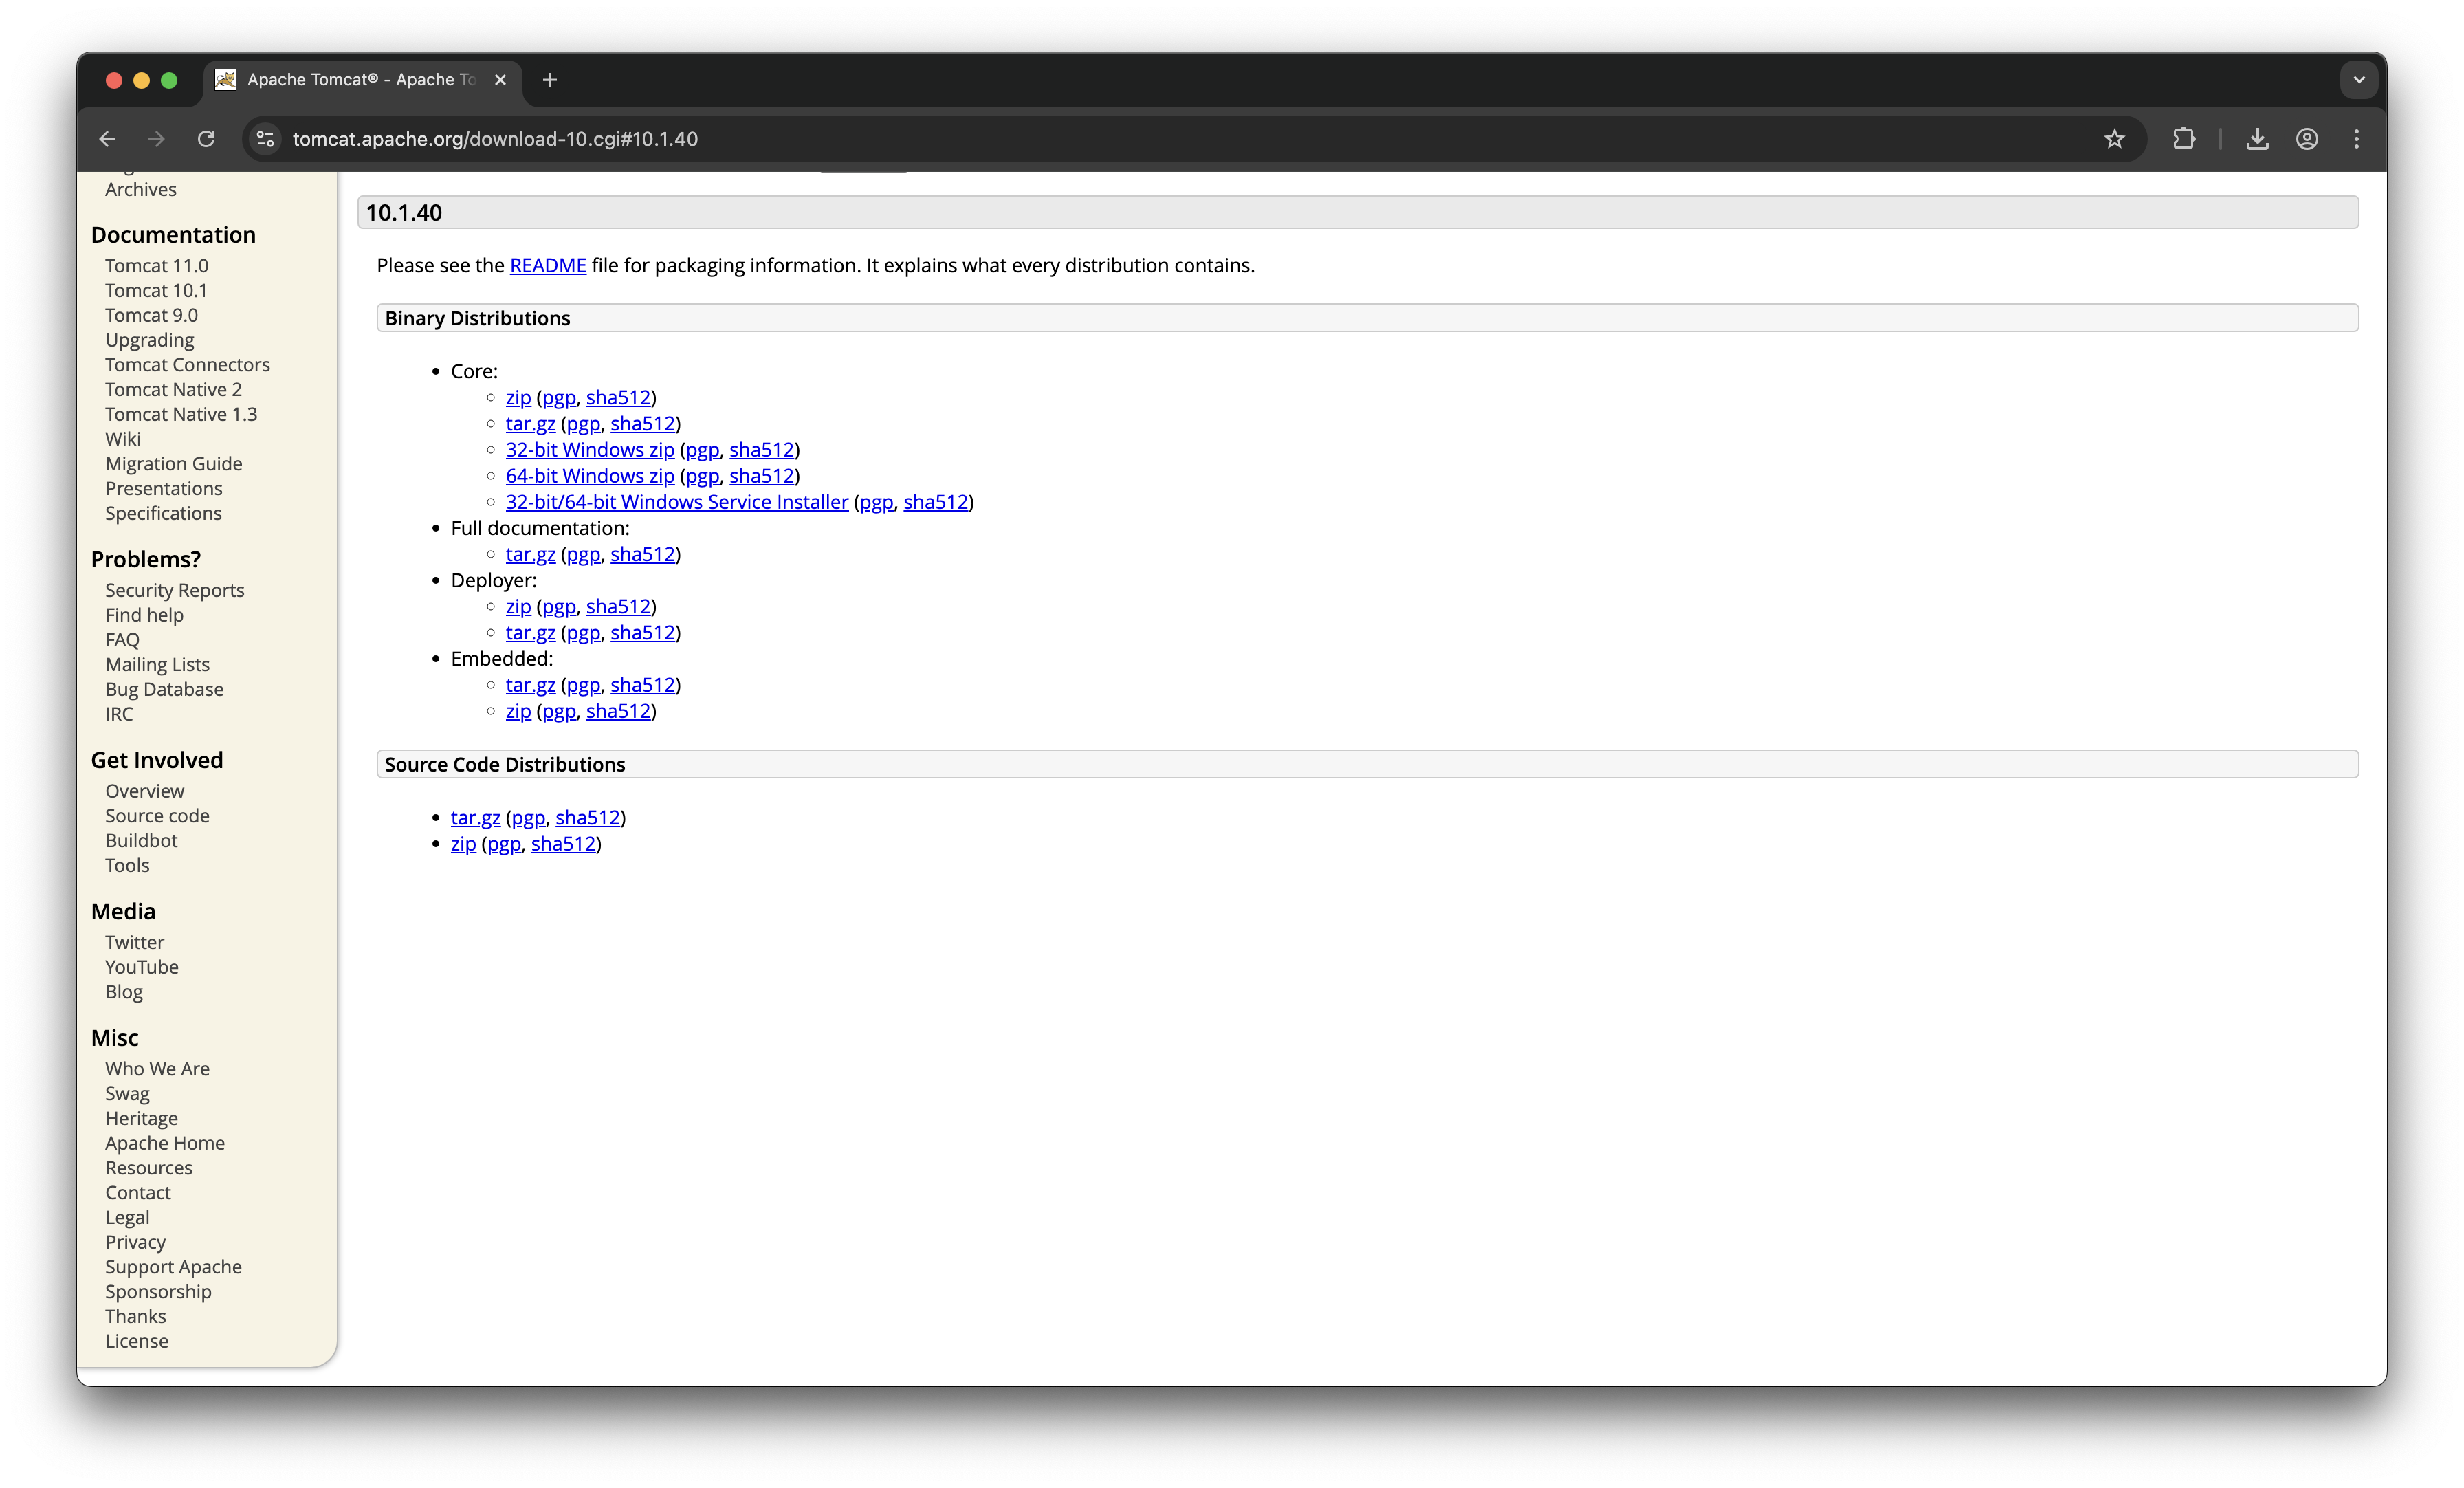Image resolution: width=2464 pixels, height=1488 pixels.
Task: Open the Buildbot link
Action: click(142, 840)
